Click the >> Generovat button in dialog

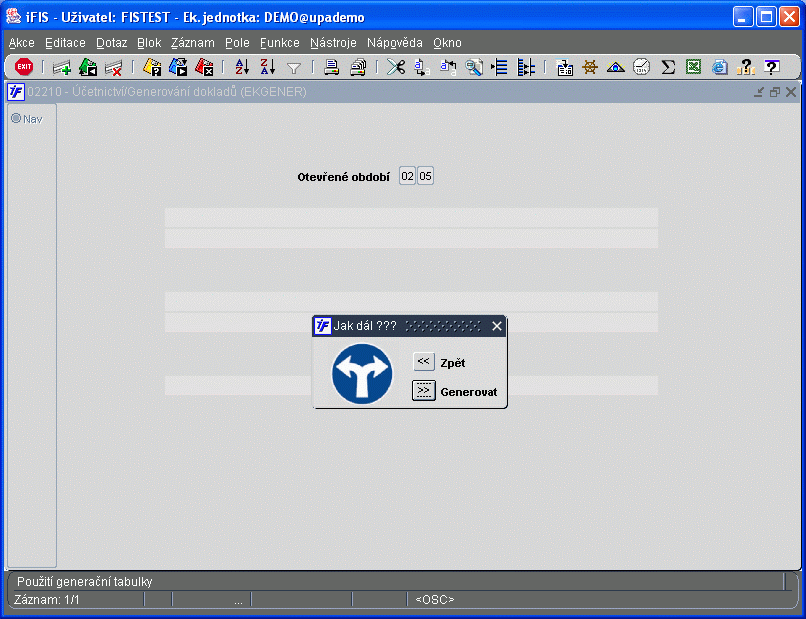pyautogui.click(x=424, y=391)
